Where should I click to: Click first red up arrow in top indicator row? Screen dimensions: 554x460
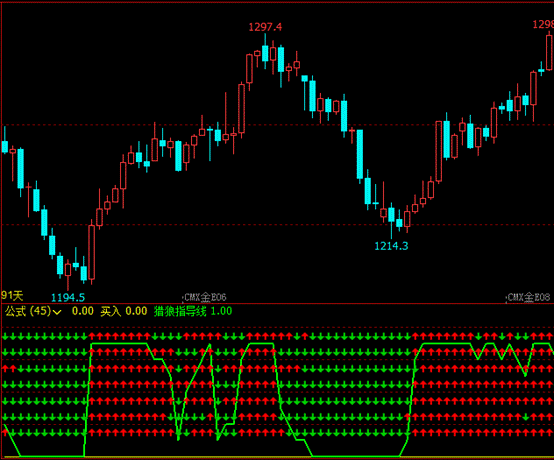92,336
